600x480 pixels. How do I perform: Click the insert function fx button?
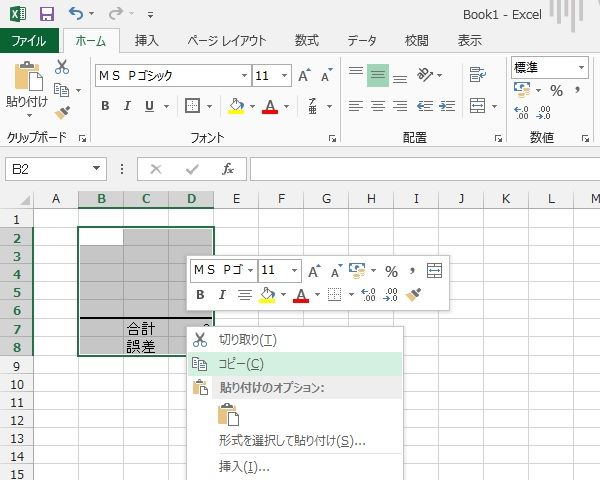click(x=228, y=169)
